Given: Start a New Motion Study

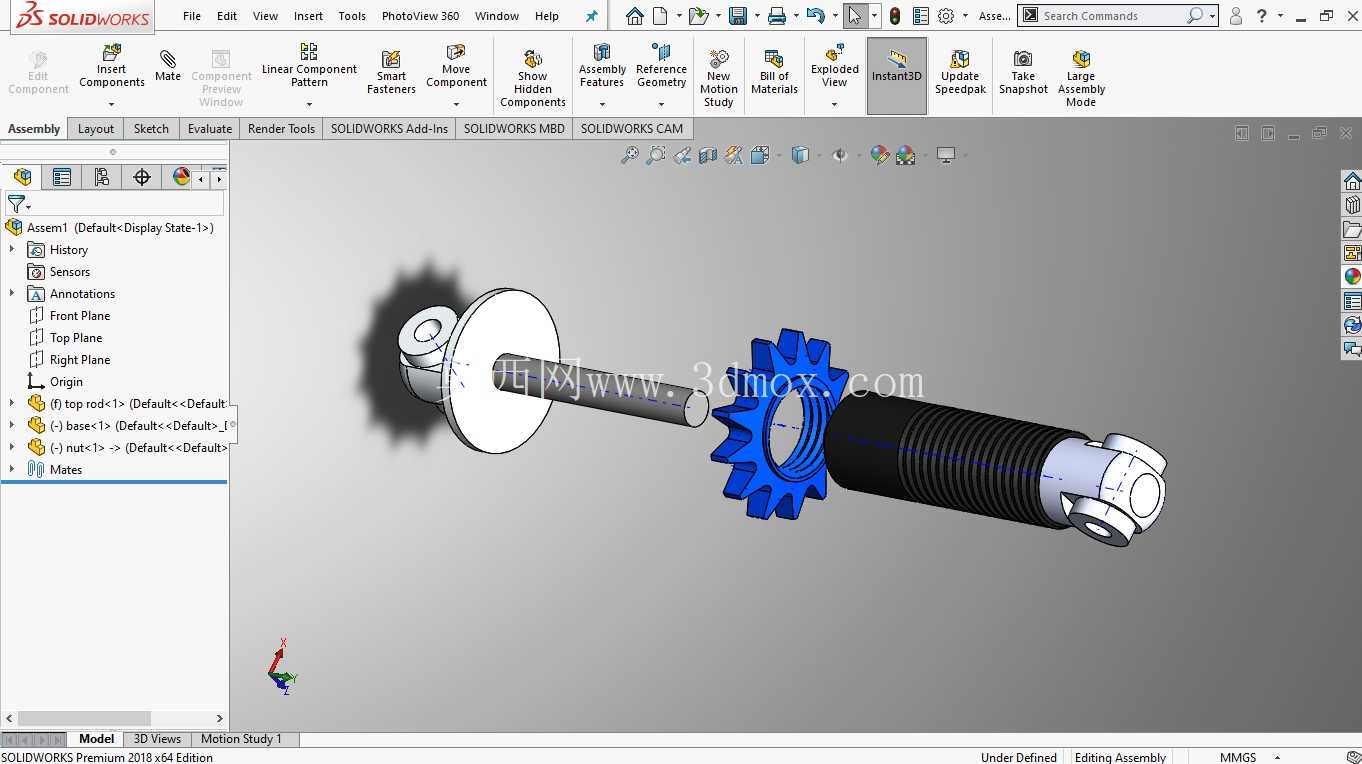Looking at the screenshot, I should pos(718,78).
